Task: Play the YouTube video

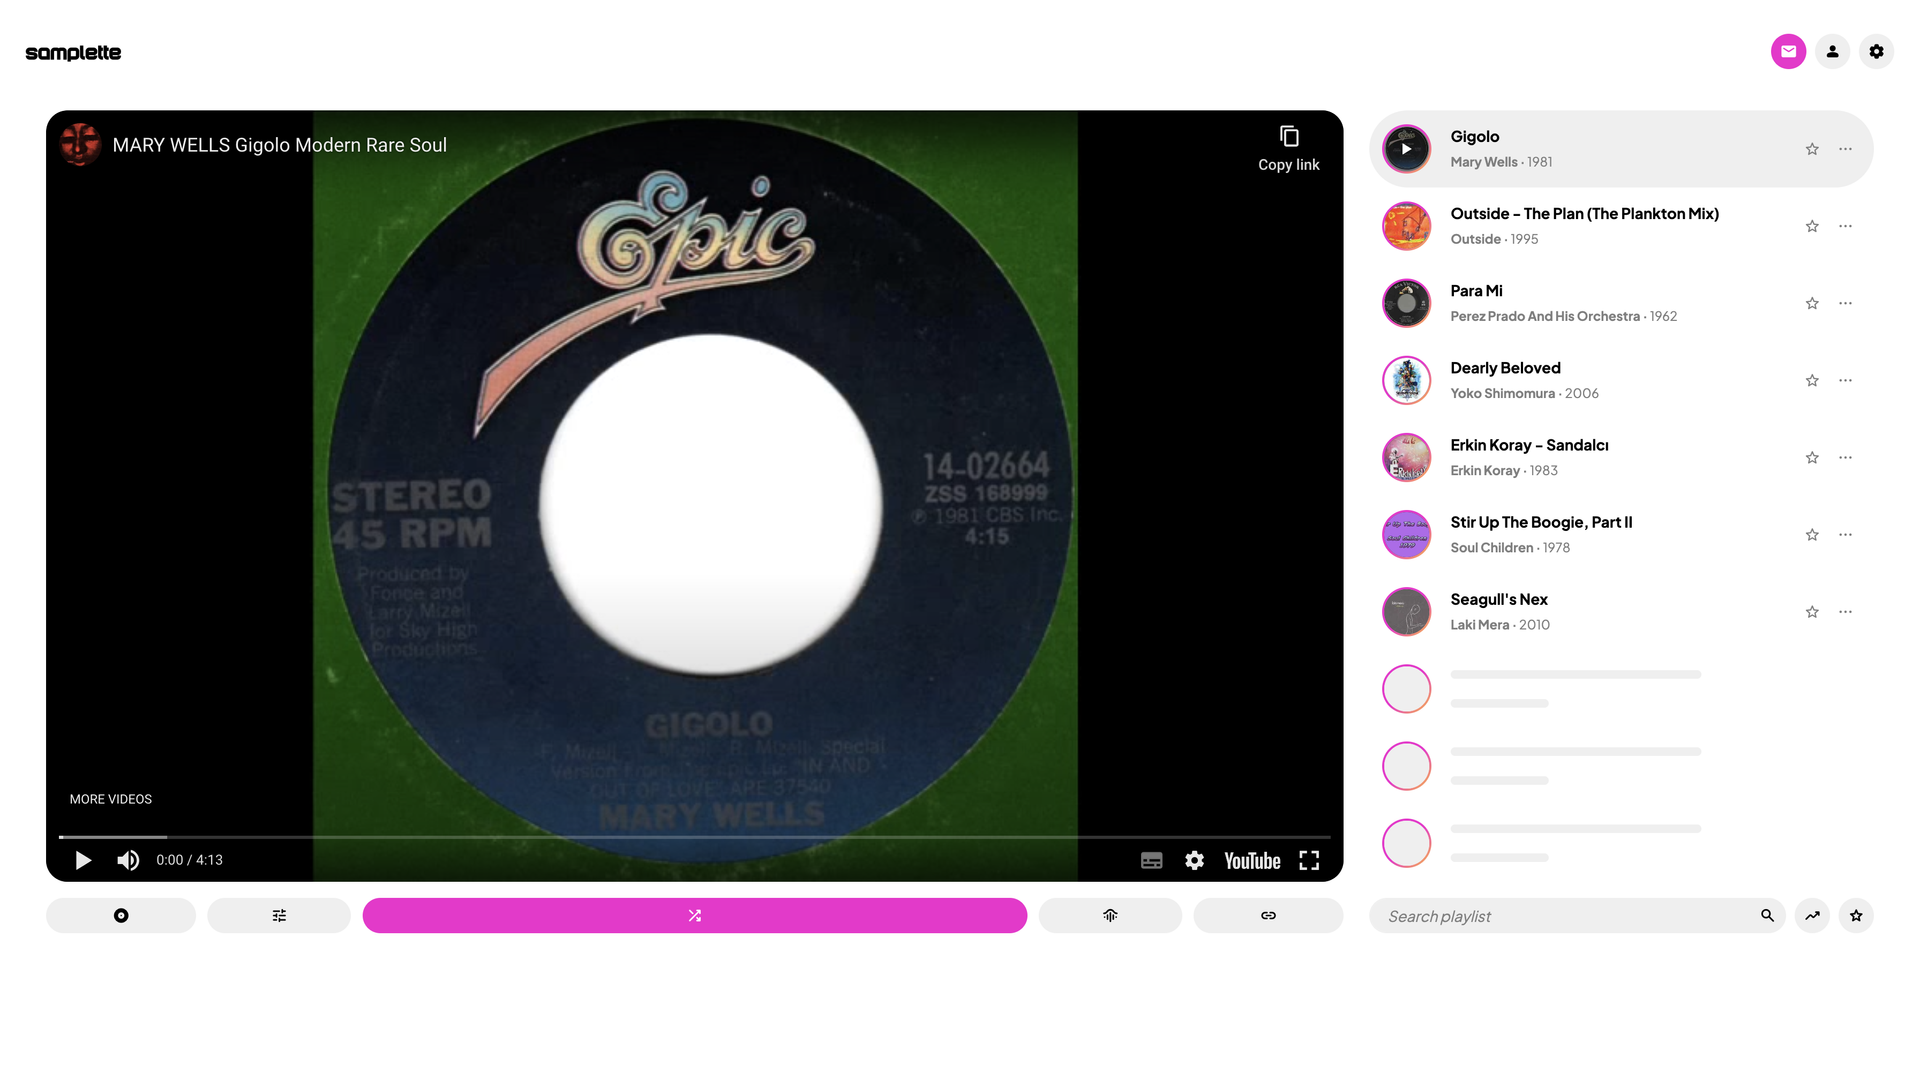Action: pos(83,860)
